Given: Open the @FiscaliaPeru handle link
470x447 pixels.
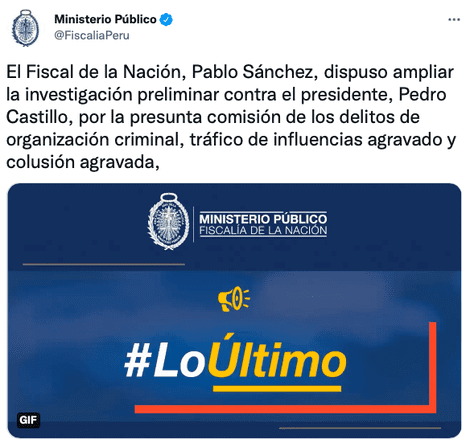Looking at the screenshot, I should pyautogui.click(x=92, y=35).
